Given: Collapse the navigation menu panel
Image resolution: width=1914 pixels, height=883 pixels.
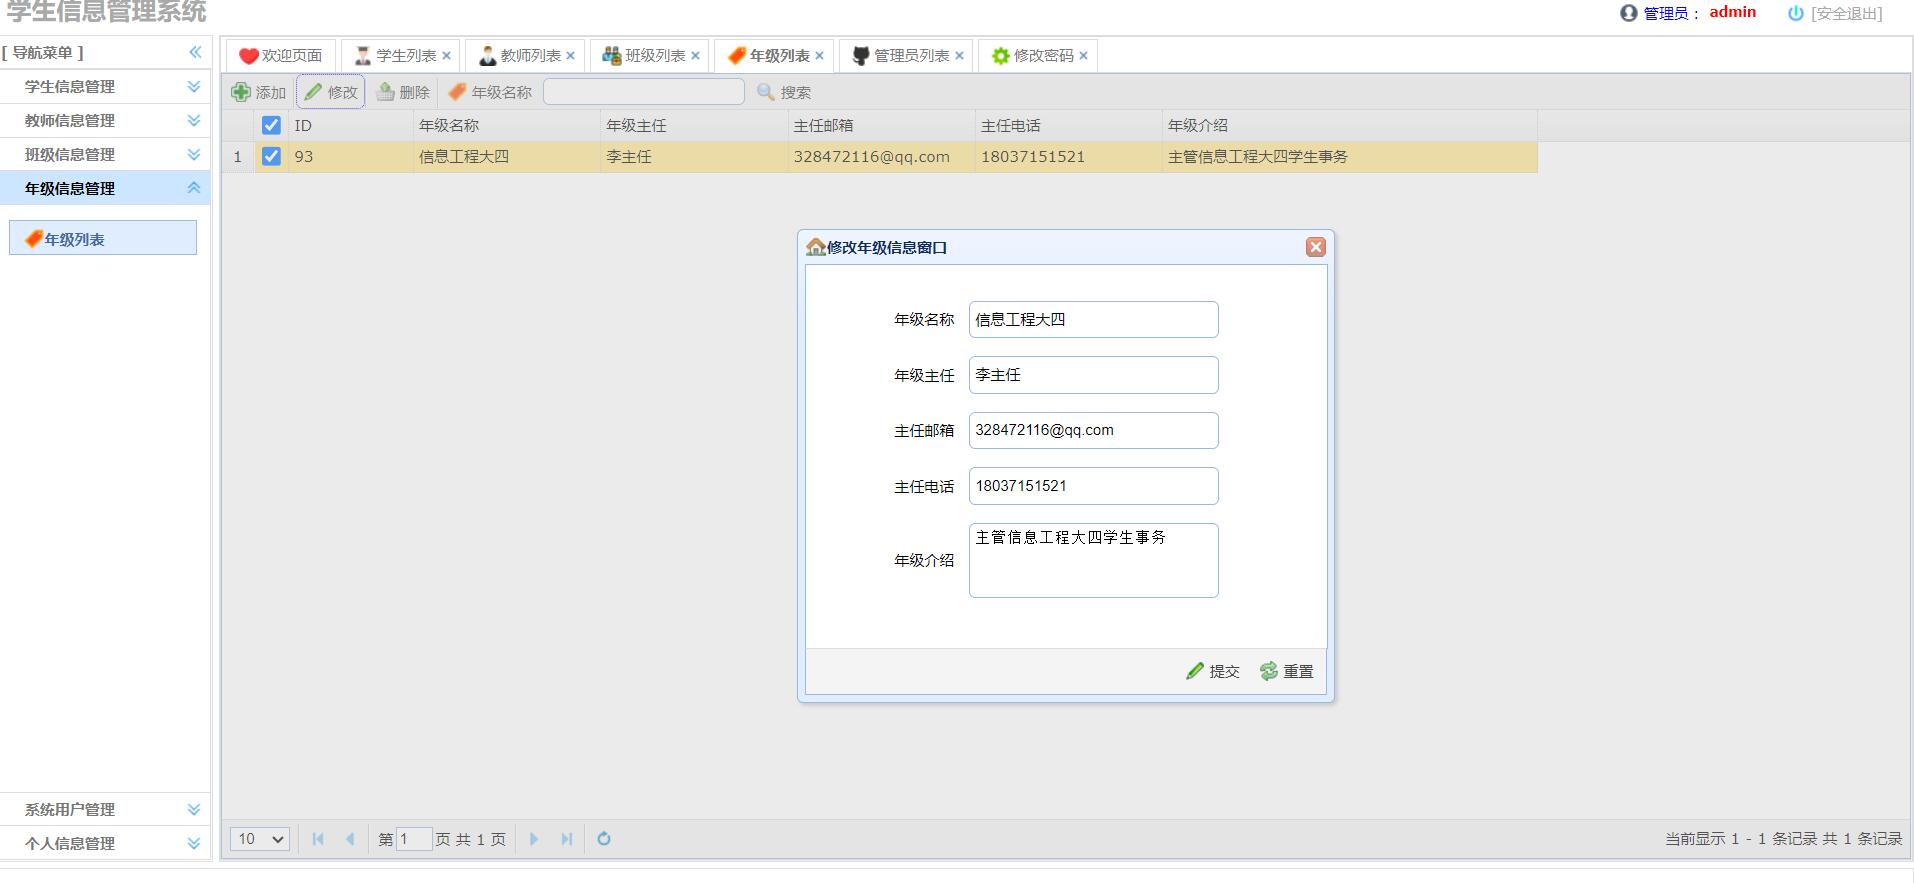Looking at the screenshot, I should 195,52.
